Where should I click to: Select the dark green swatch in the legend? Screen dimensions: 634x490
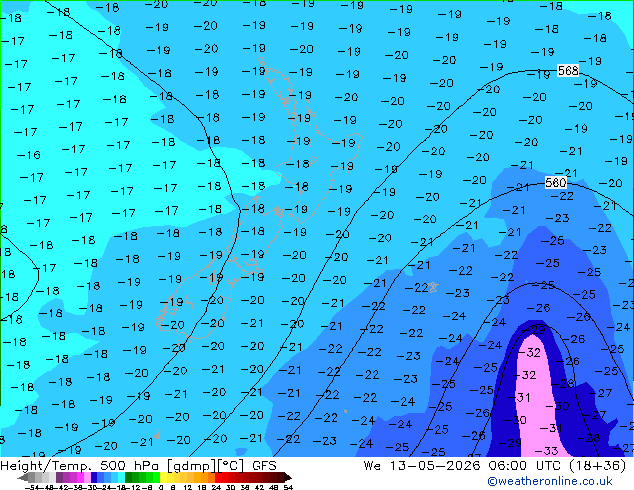click(x=129, y=477)
